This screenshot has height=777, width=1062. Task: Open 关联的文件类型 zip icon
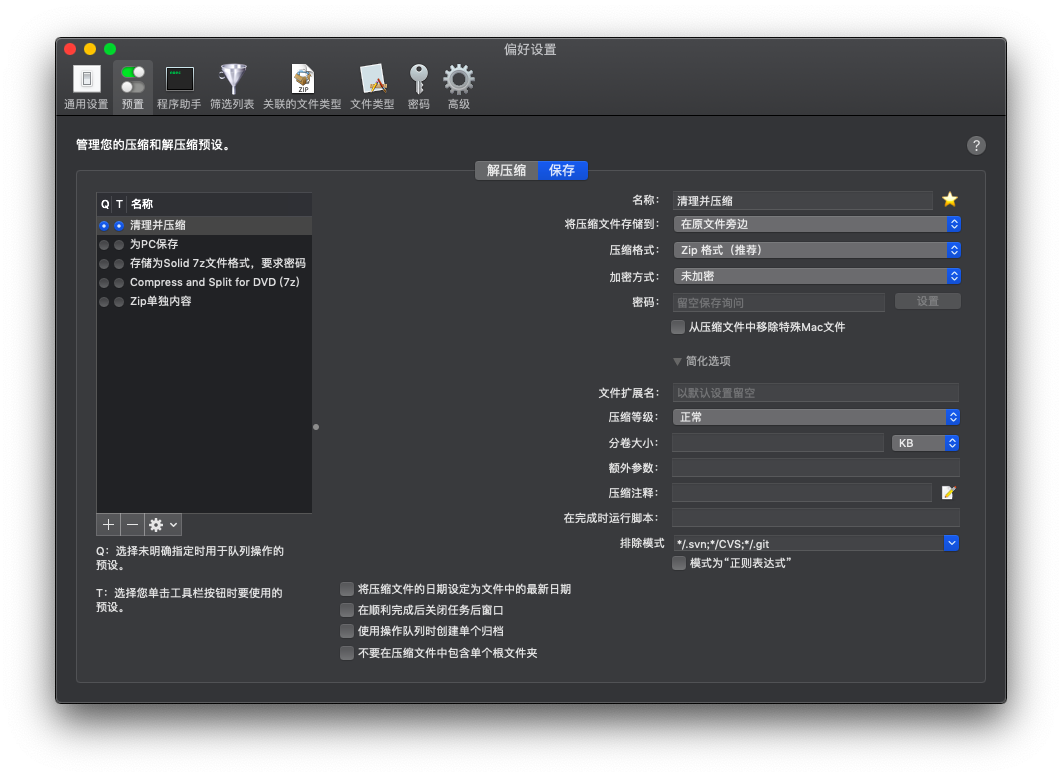pyautogui.click(x=302, y=80)
